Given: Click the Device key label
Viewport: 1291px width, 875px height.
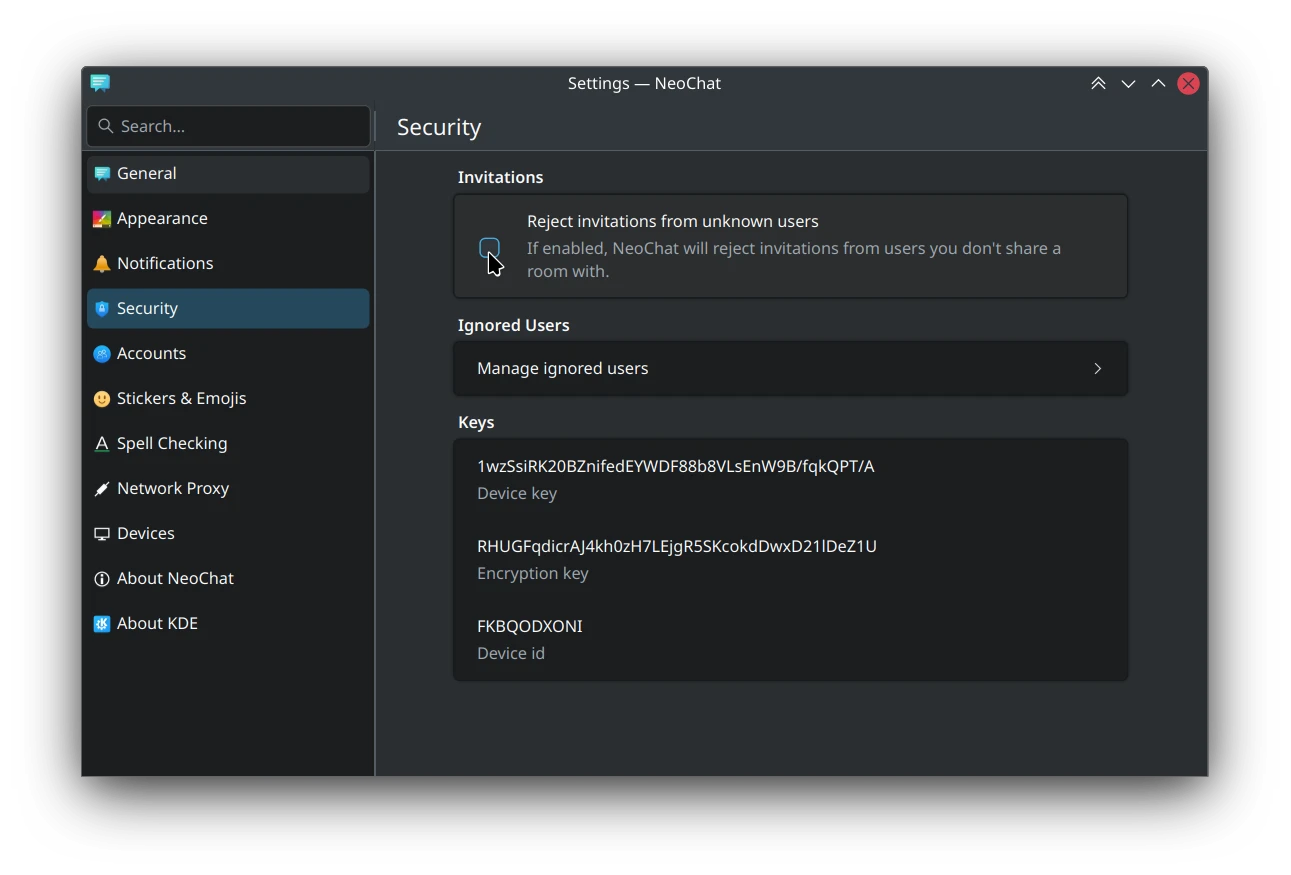Looking at the screenshot, I should pos(517,493).
